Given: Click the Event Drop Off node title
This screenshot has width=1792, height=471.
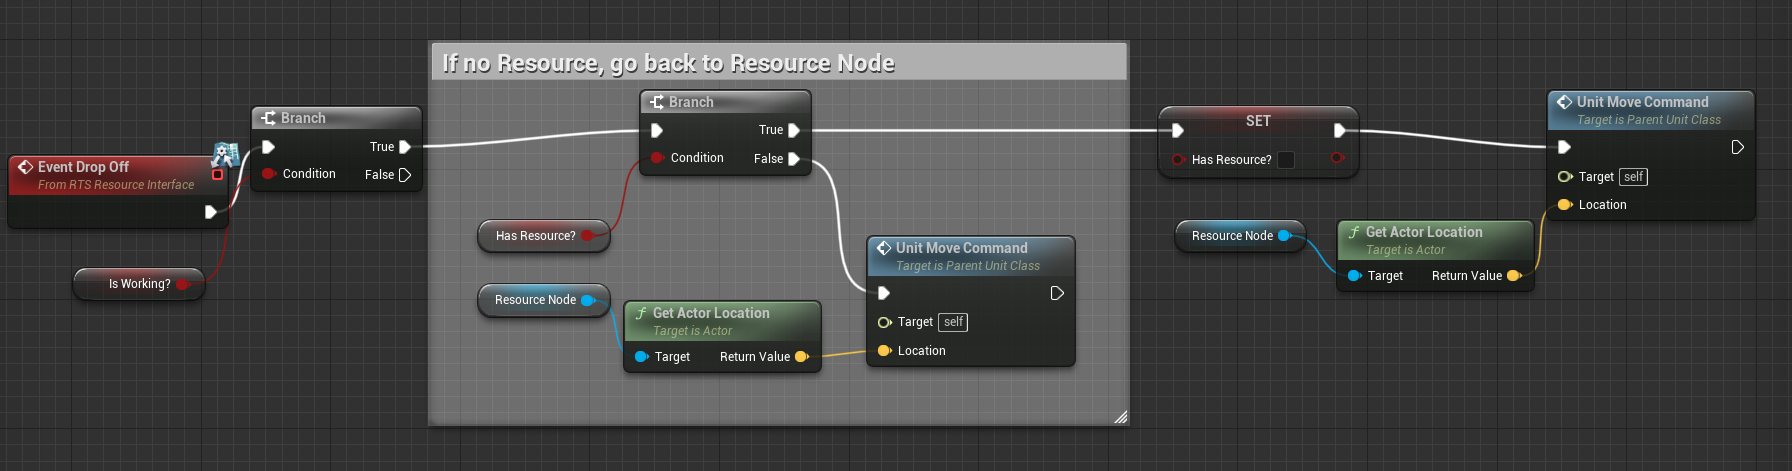Looking at the screenshot, I should pos(83,167).
